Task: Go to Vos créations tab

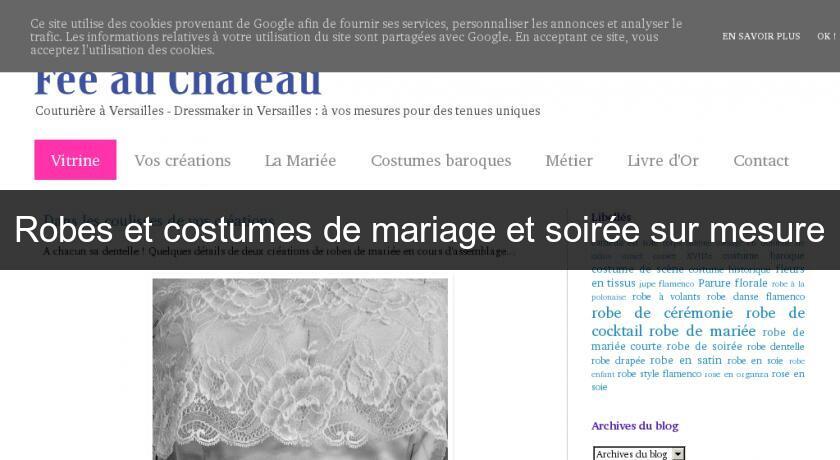Action: click(183, 160)
